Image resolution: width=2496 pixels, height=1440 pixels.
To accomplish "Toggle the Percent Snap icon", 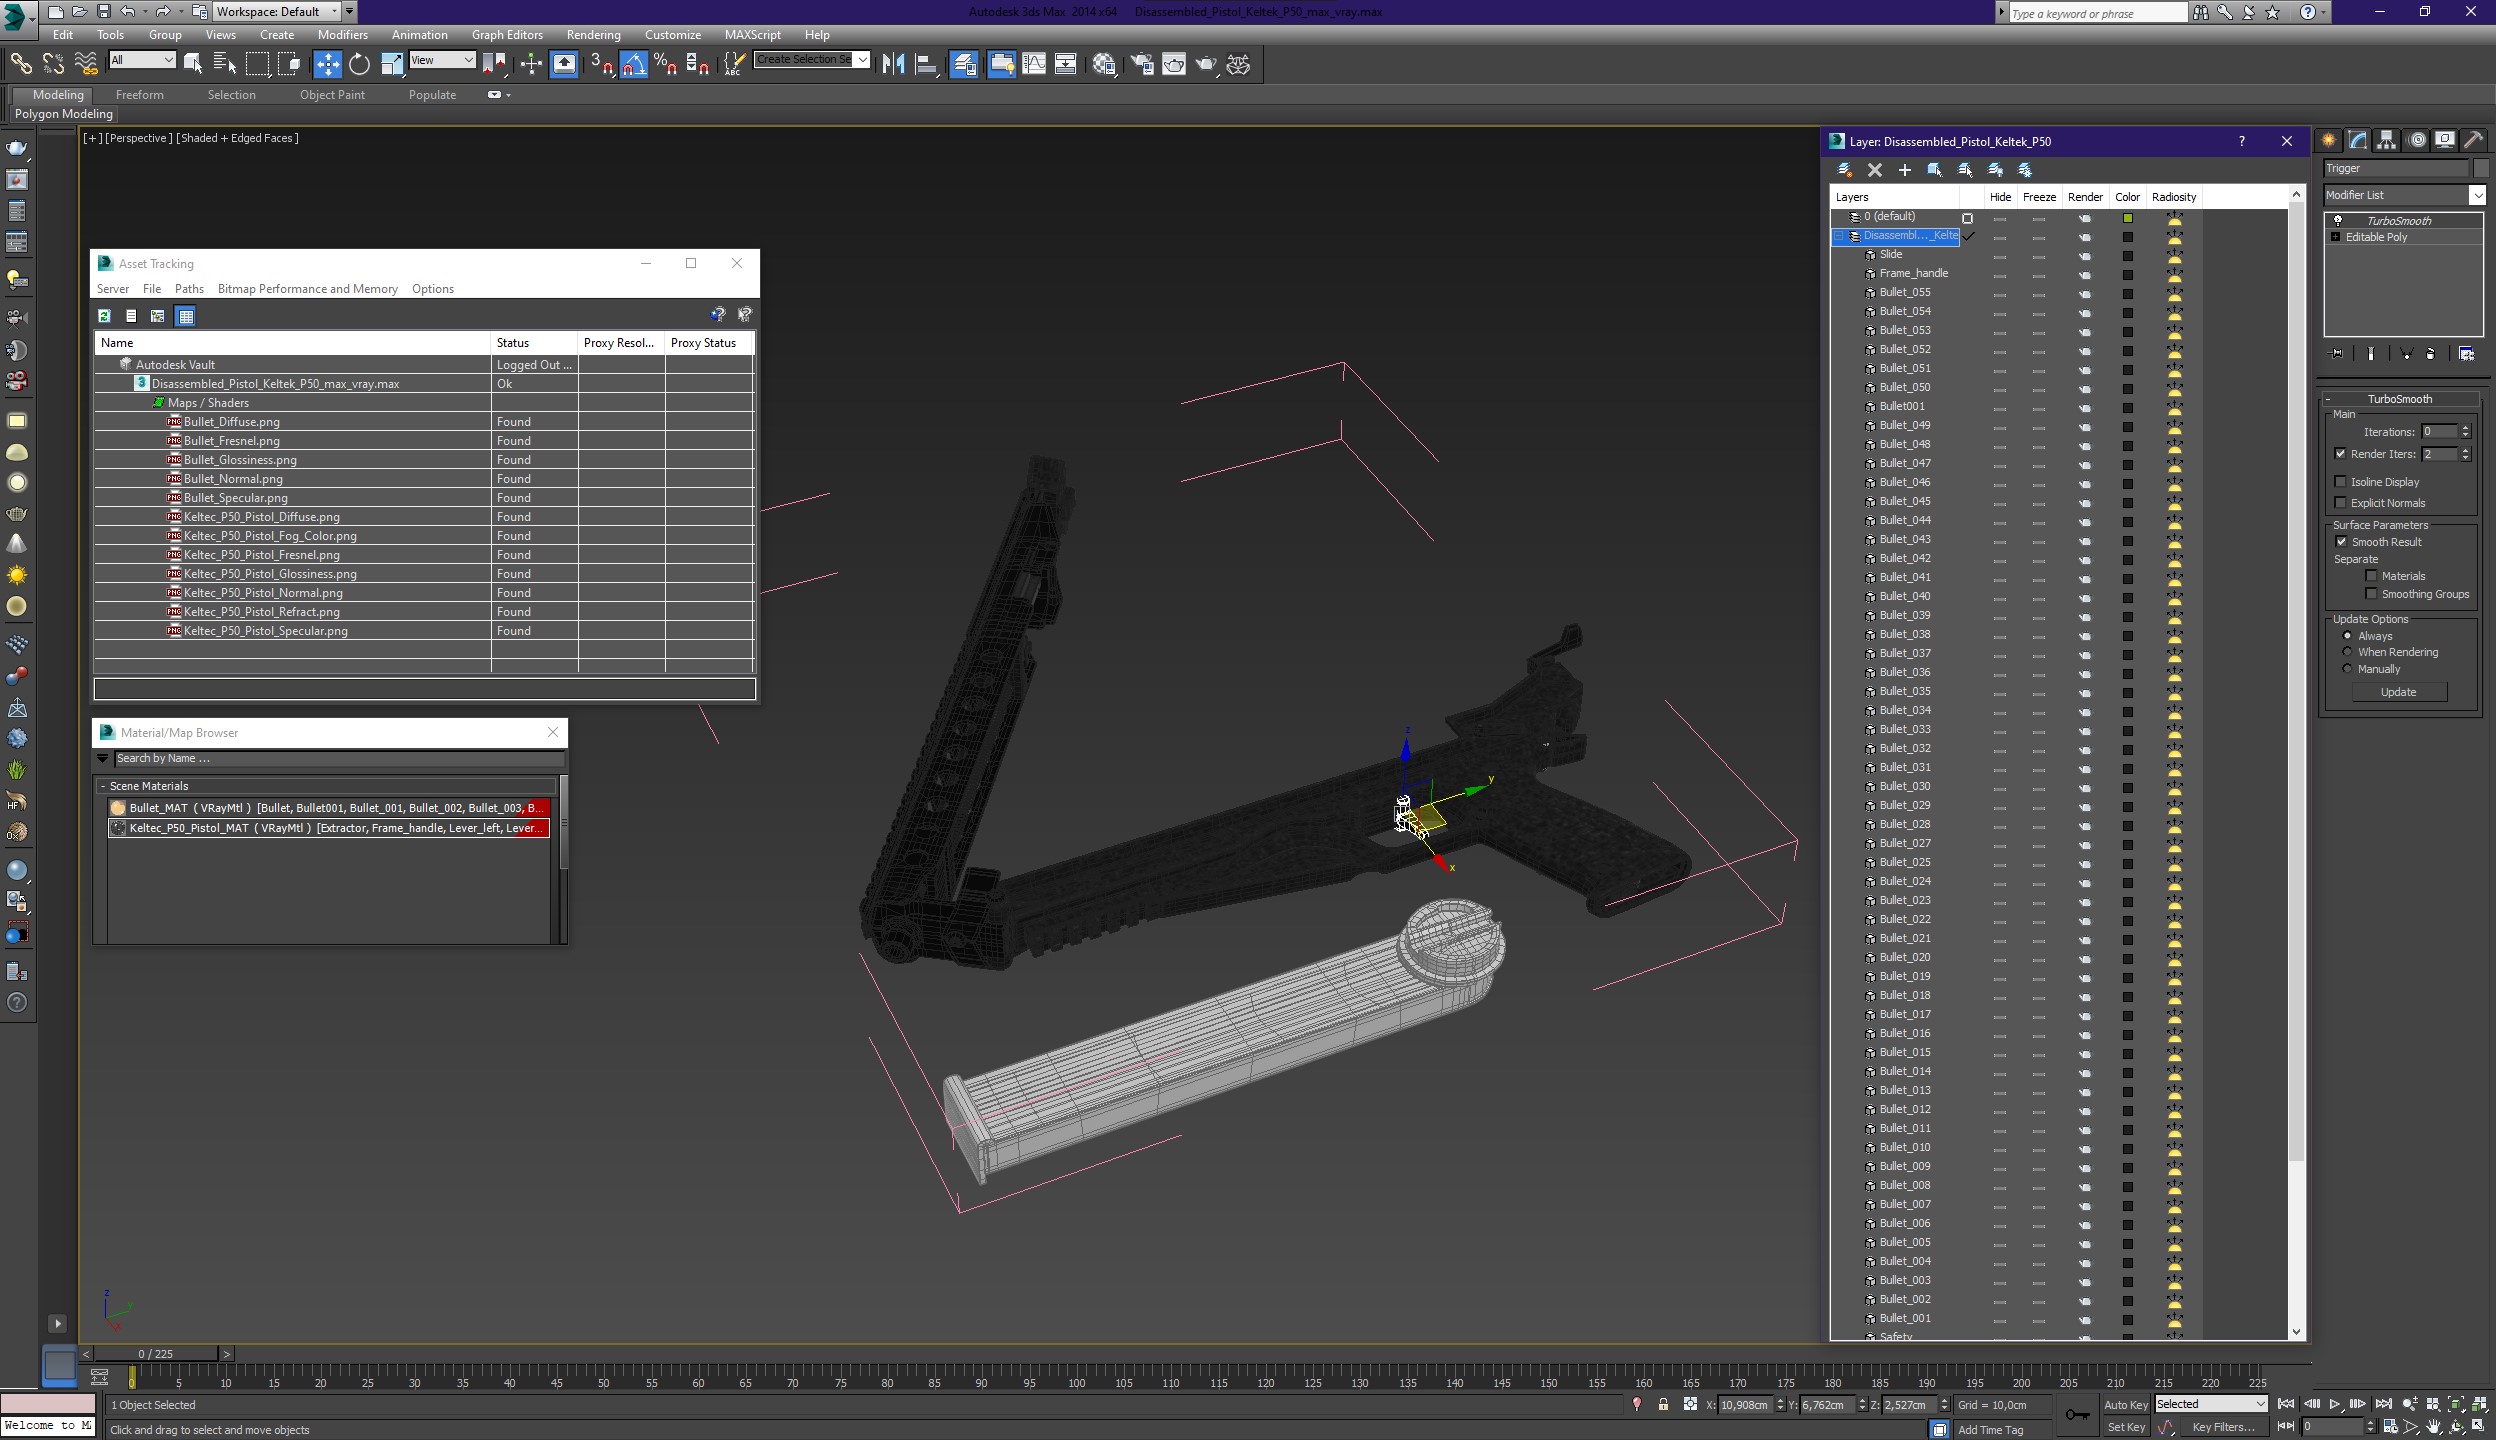I will 666,64.
